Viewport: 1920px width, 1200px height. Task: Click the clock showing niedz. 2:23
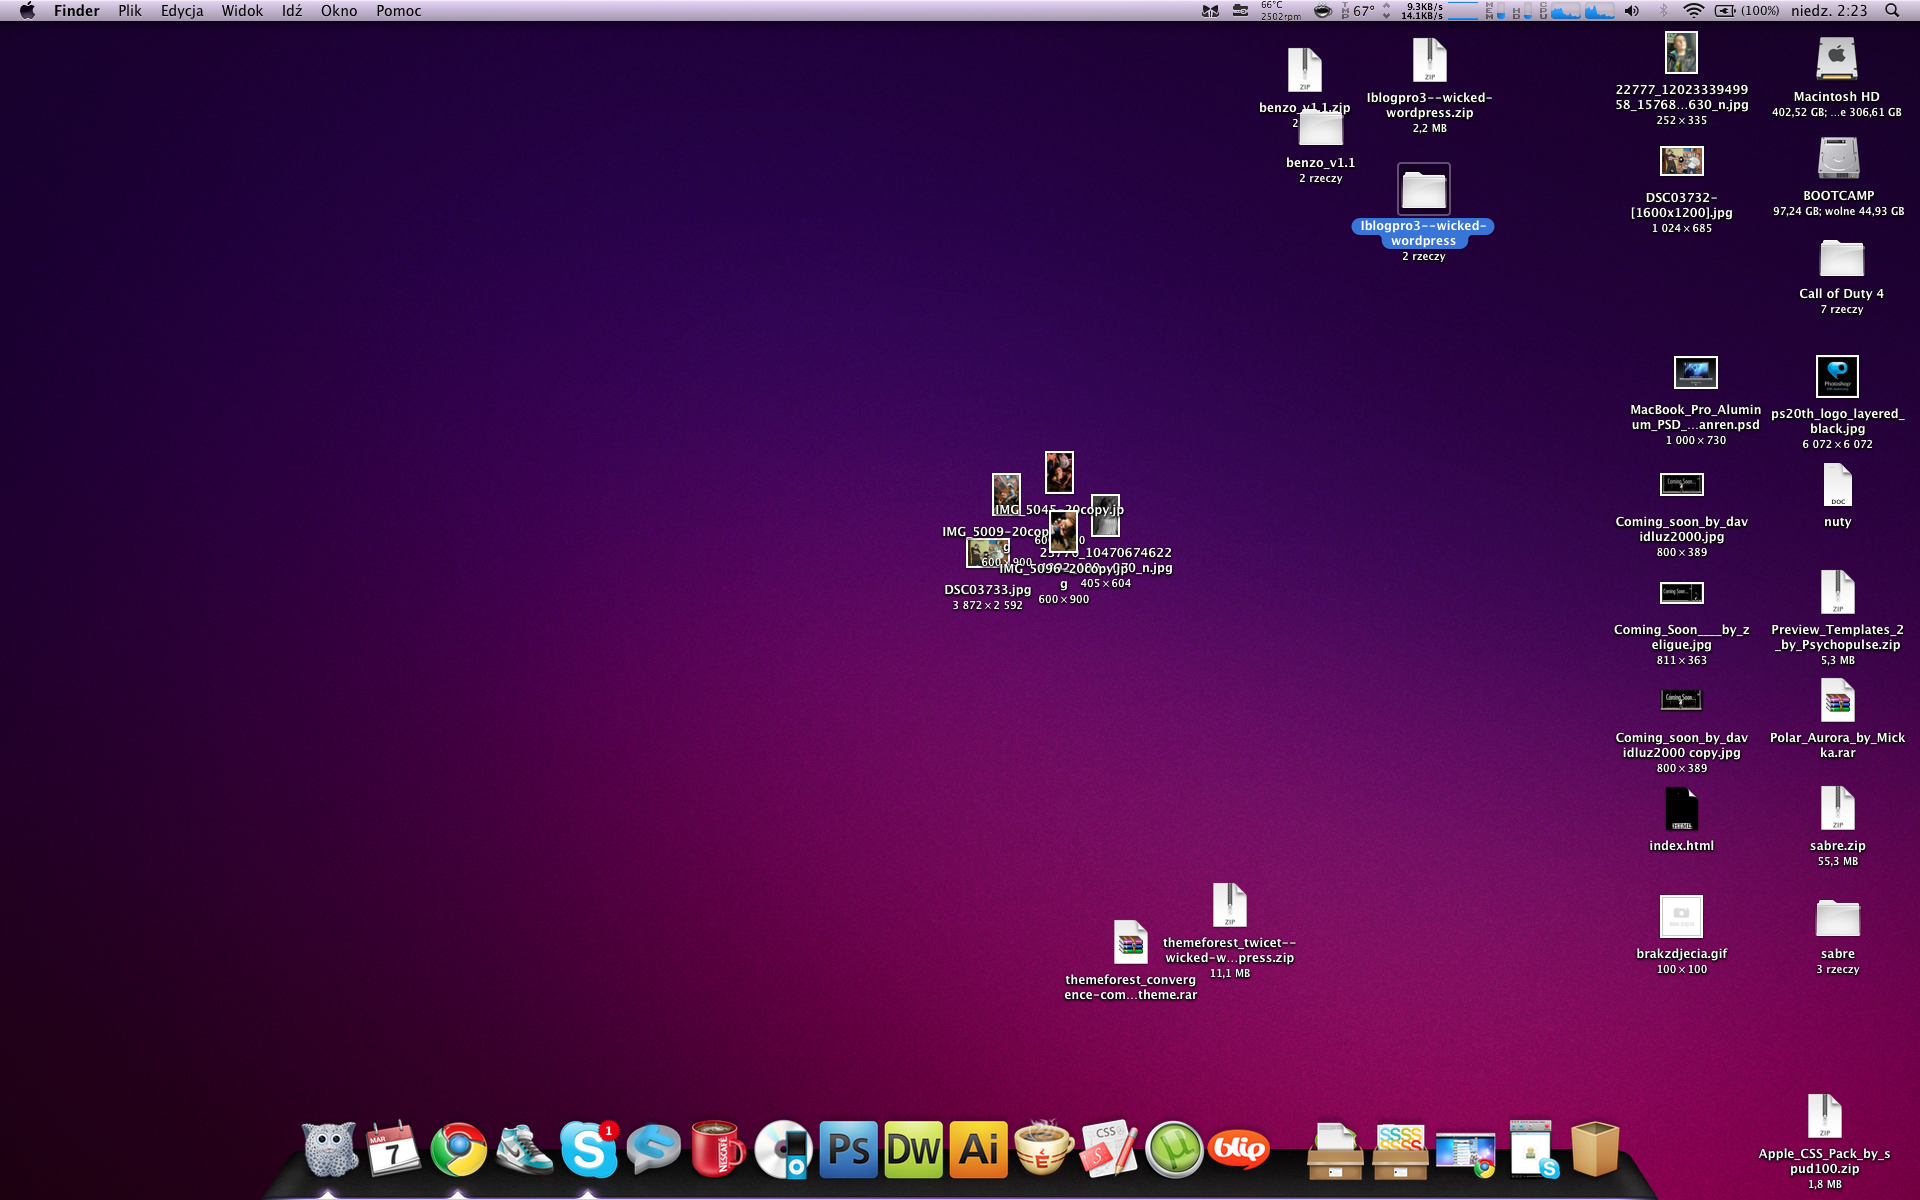click(x=1829, y=11)
